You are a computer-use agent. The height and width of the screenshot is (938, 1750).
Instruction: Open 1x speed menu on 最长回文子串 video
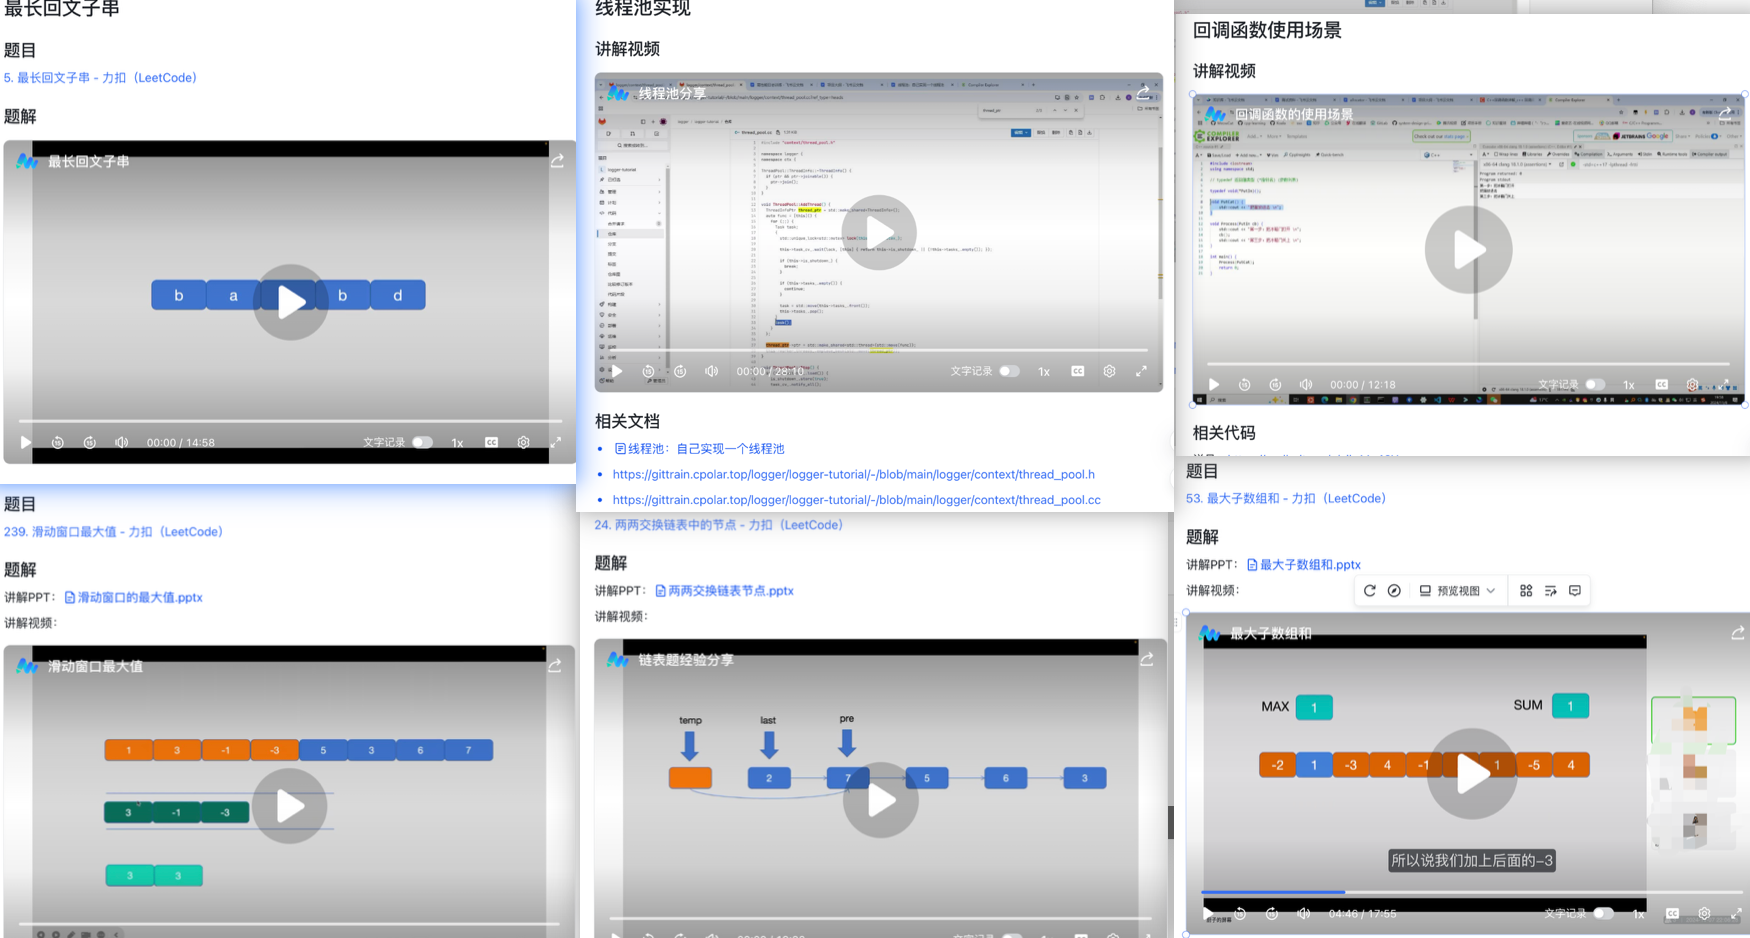(457, 443)
